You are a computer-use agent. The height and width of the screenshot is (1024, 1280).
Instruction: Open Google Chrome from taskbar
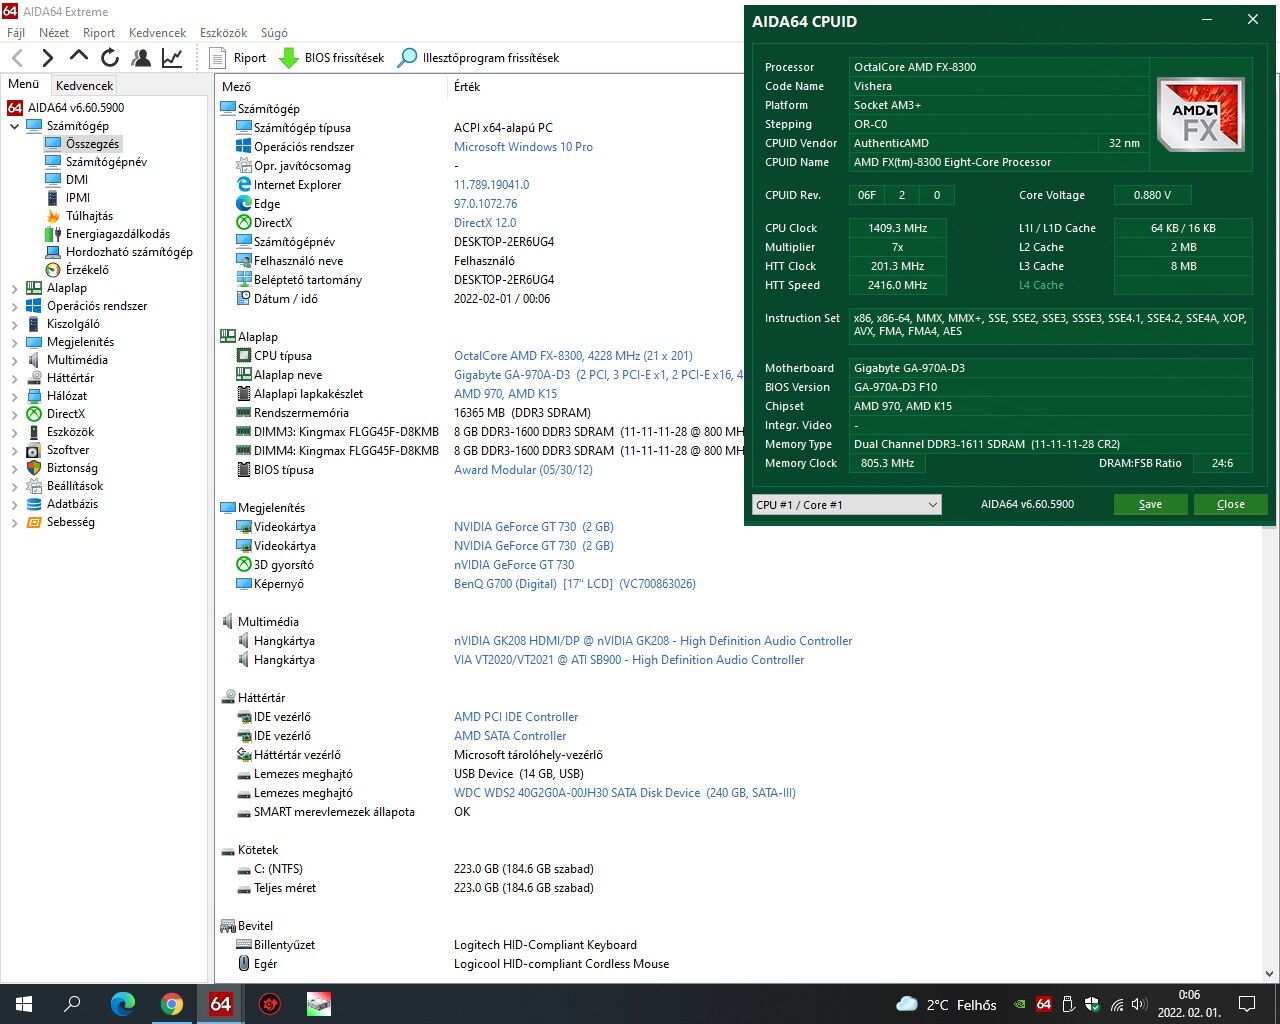pos(172,1004)
